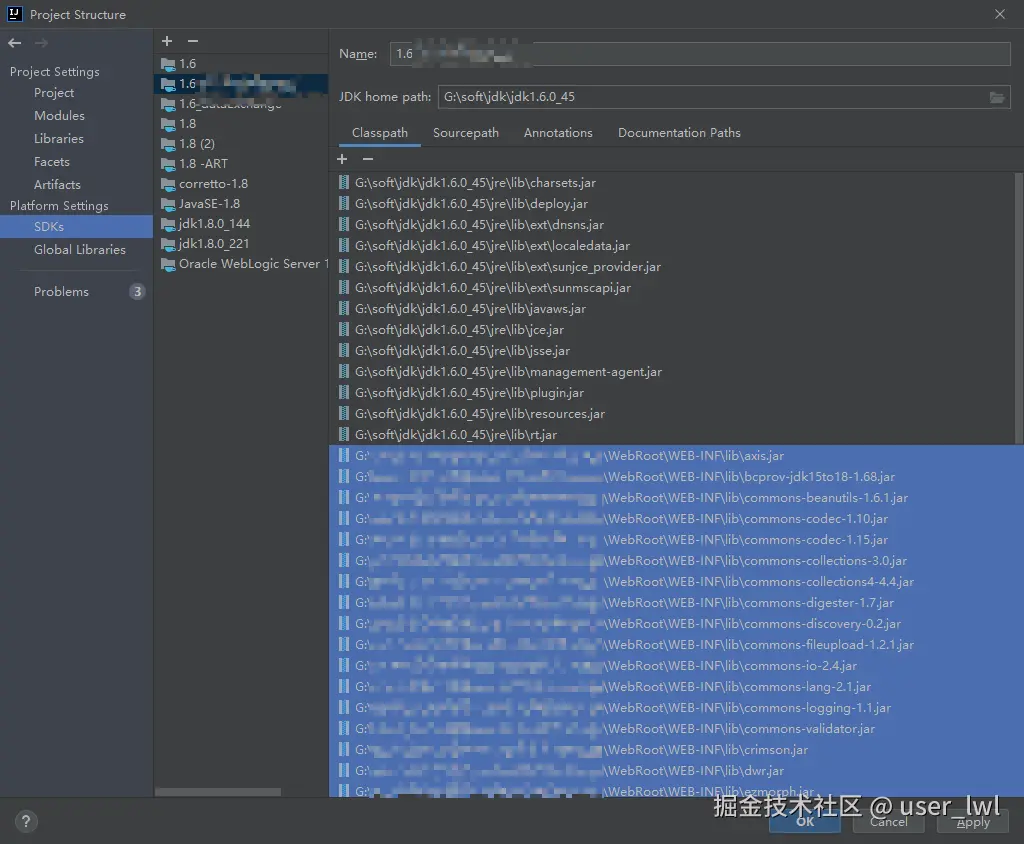Select the commons-fileupload-1.2.1.jar row

tap(677, 645)
